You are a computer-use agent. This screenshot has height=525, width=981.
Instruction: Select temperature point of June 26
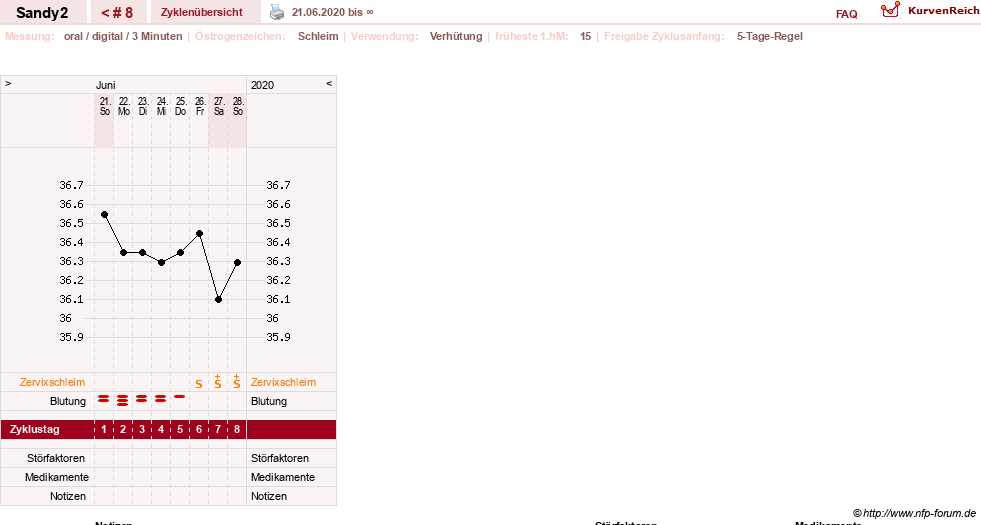200,233
